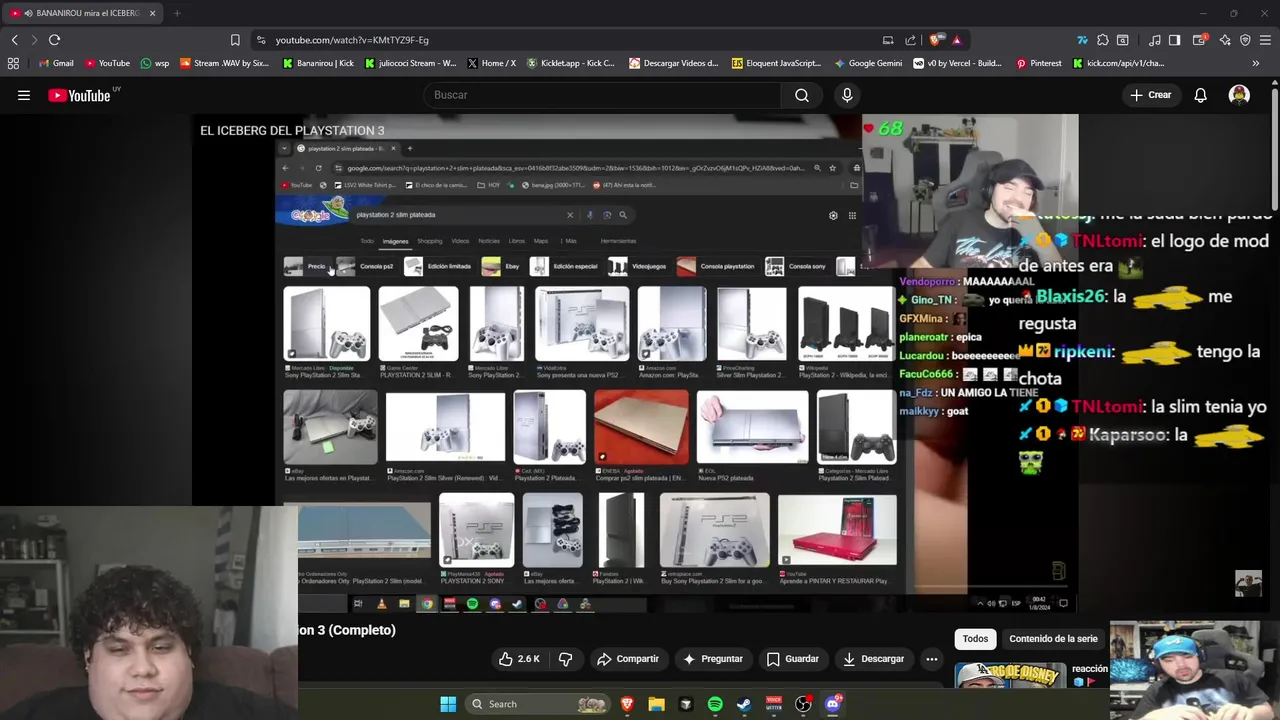This screenshot has height=720, width=1280.
Task: Open more actions three-dot menu under video
Action: point(931,659)
